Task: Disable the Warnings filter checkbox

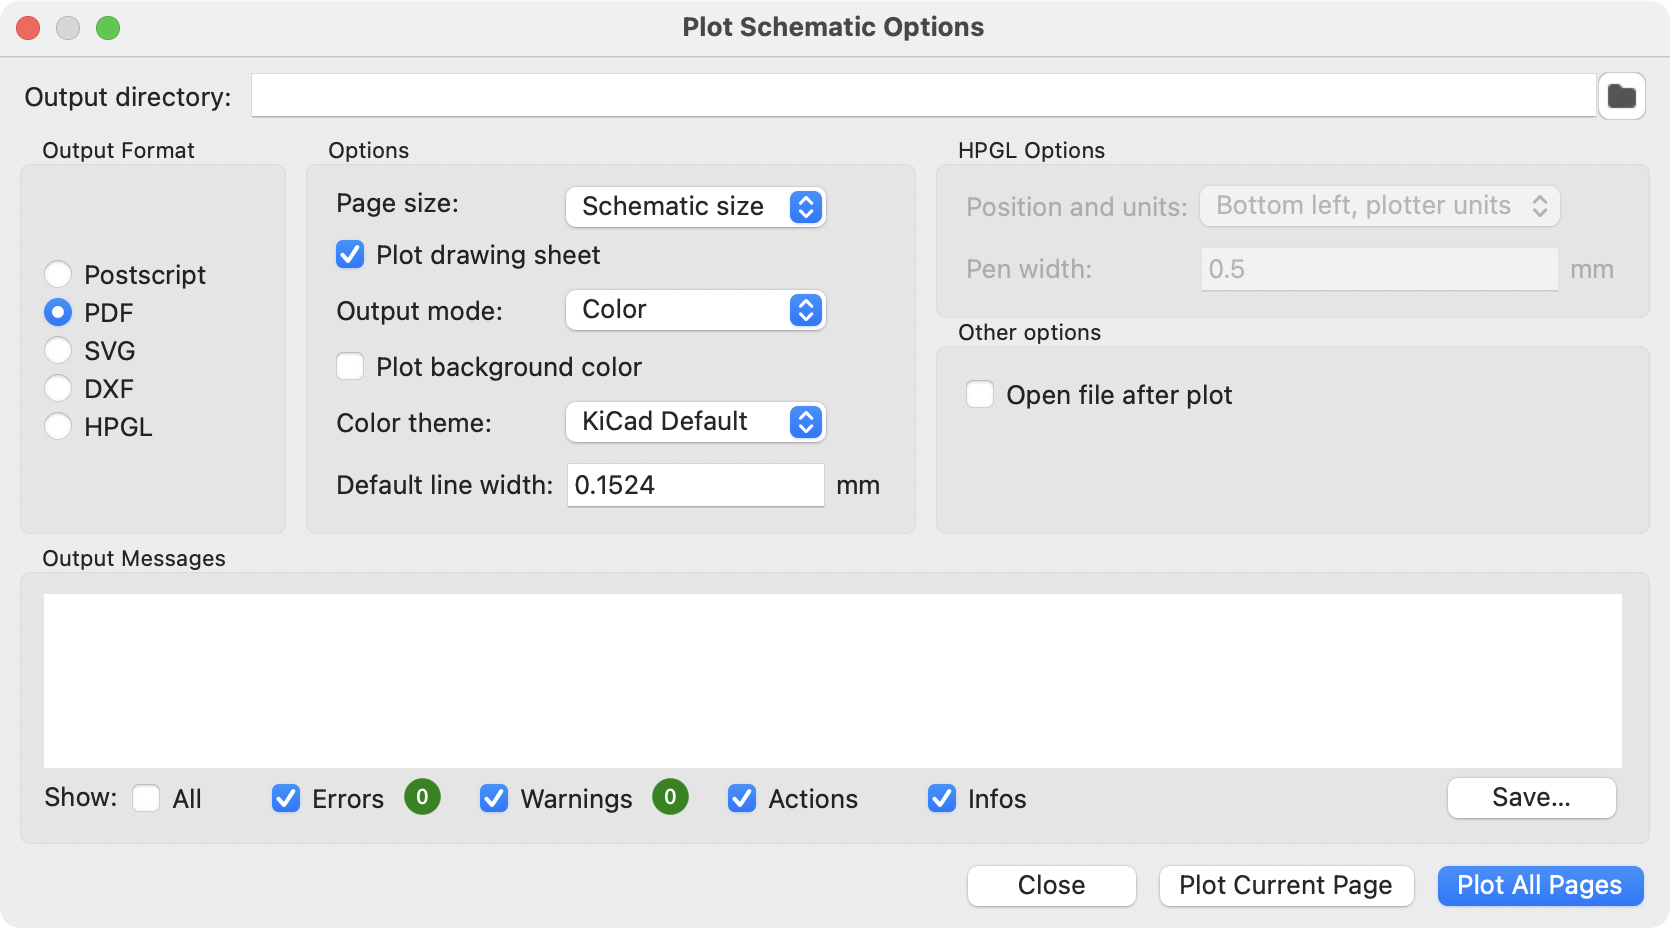Action: 494,798
